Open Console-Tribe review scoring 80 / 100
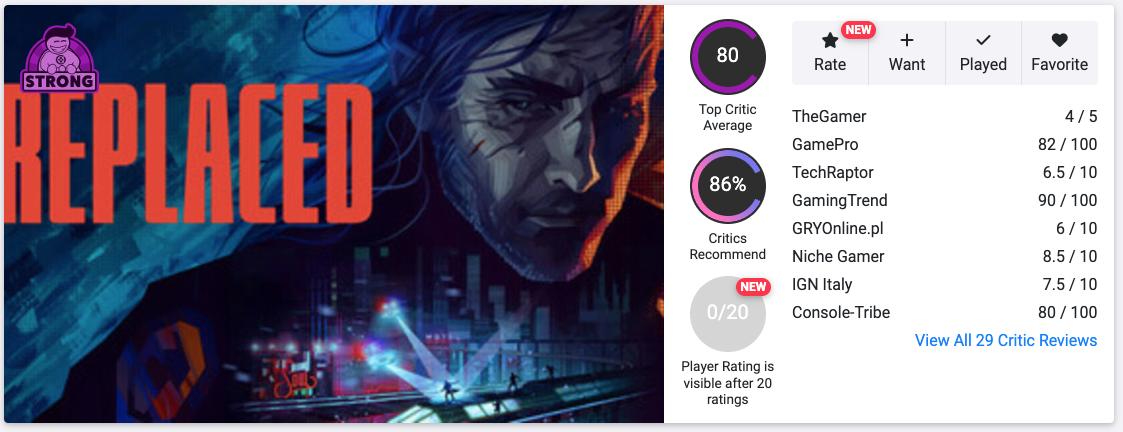 click(x=945, y=312)
